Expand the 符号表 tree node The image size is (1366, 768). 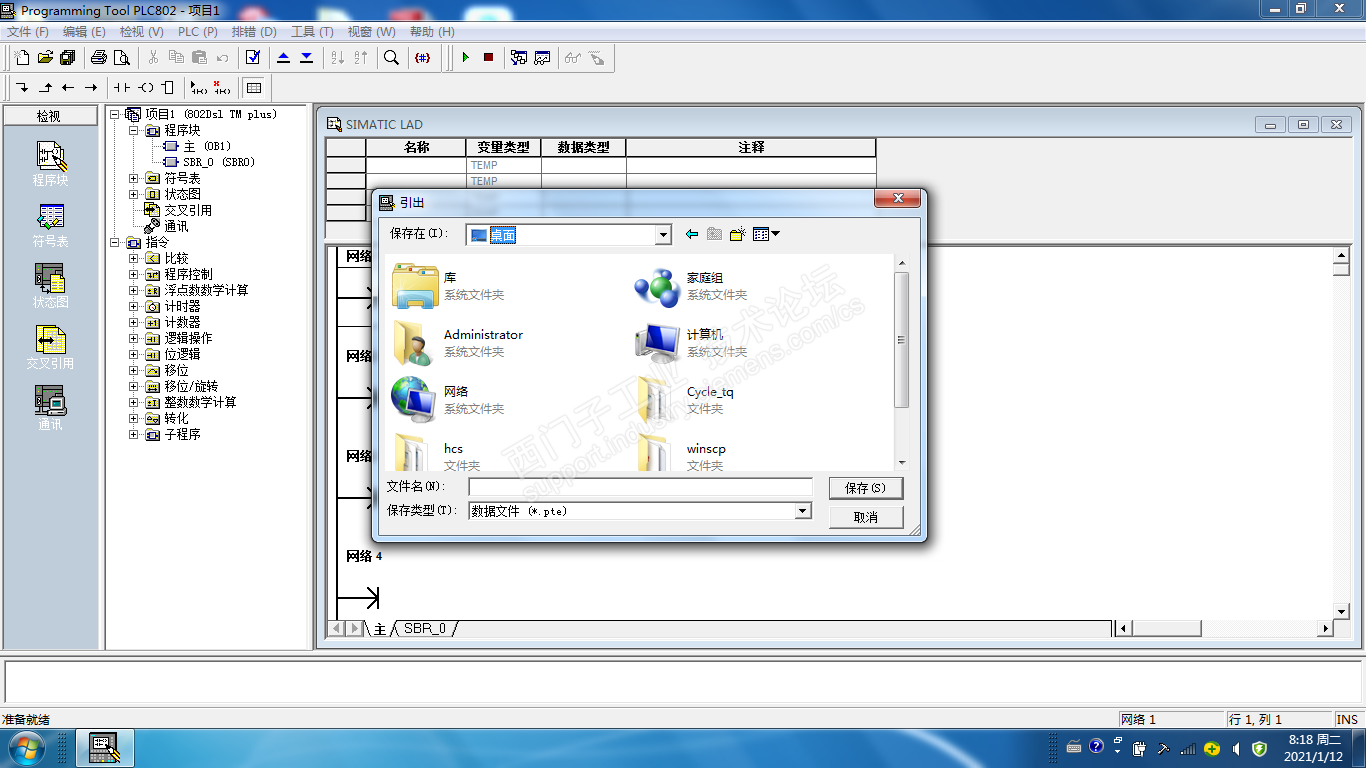click(134, 178)
